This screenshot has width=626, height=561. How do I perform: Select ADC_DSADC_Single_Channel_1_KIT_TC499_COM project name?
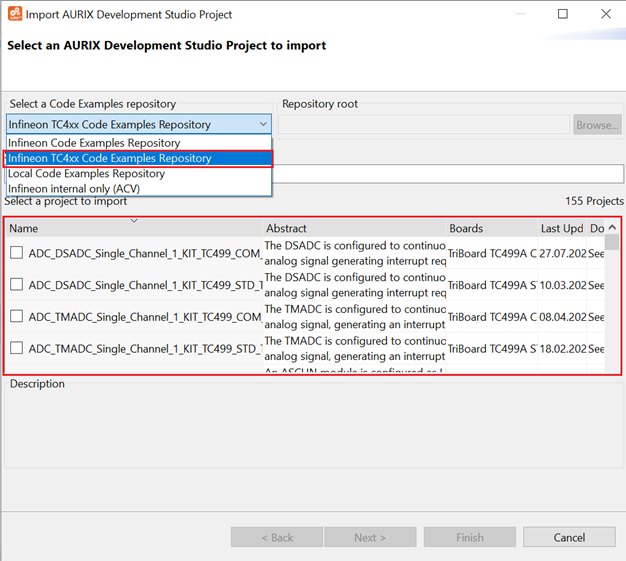145,254
